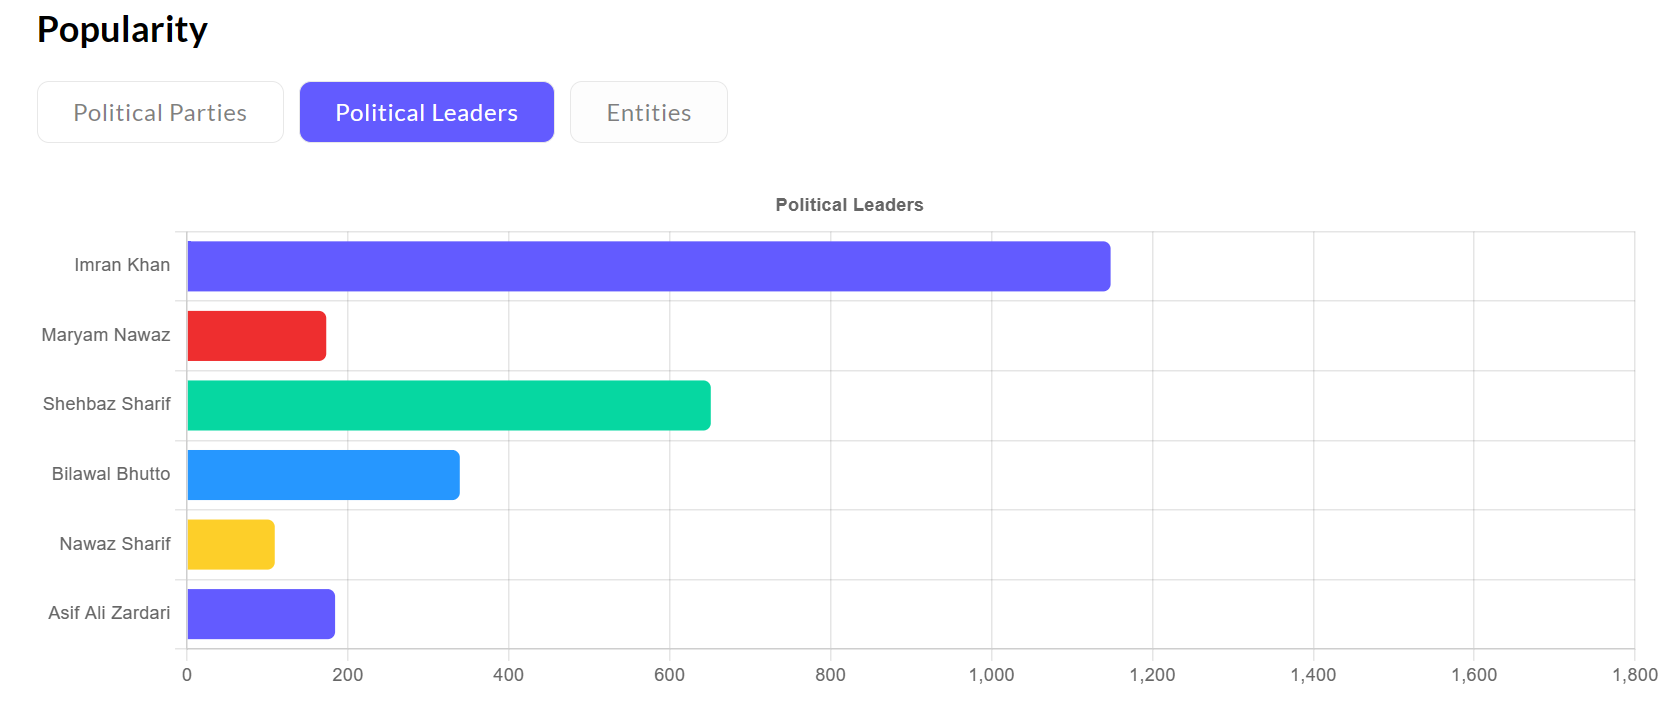
Task: Click the '800' x-axis tick label
Action: click(831, 675)
